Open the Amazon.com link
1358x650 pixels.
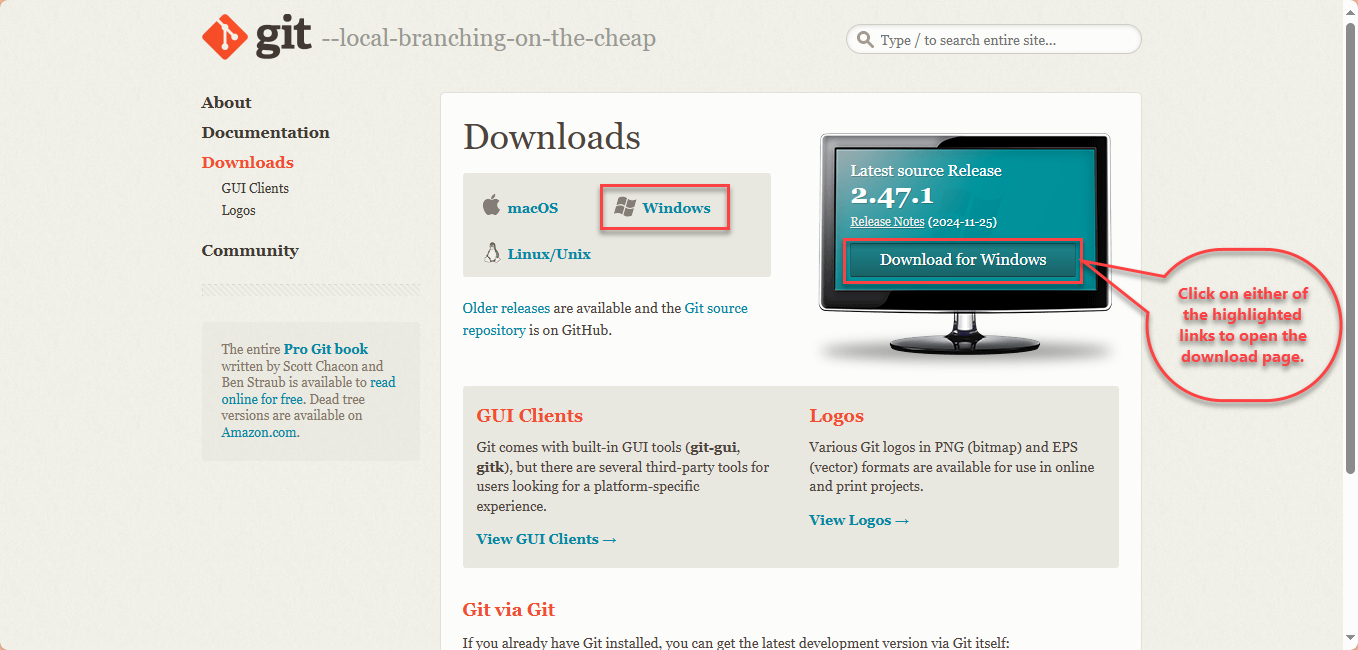258,431
